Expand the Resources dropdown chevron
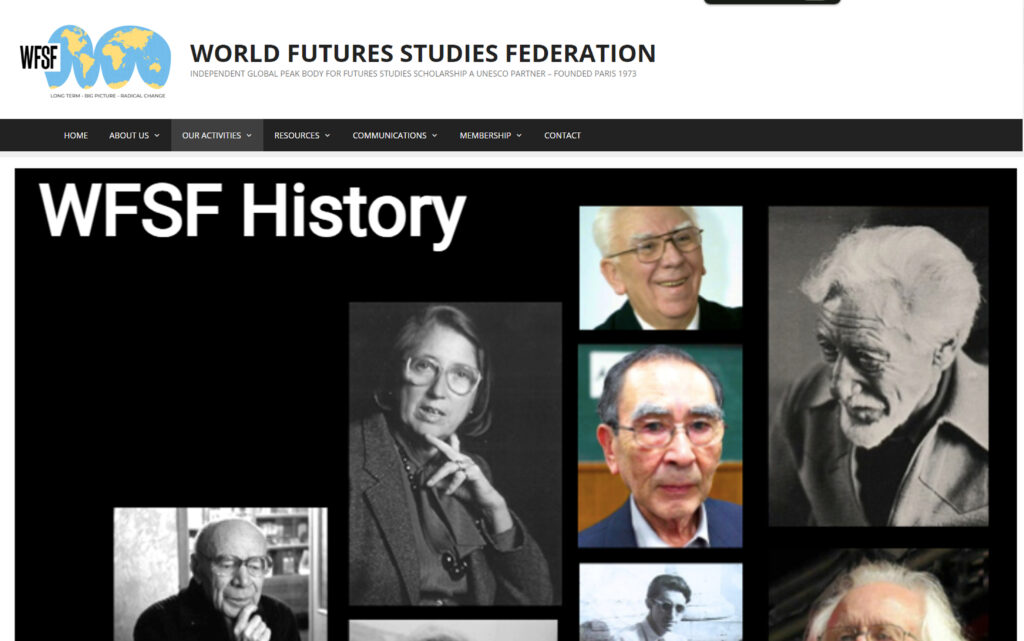This screenshot has width=1024, height=641. (x=327, y=136)
